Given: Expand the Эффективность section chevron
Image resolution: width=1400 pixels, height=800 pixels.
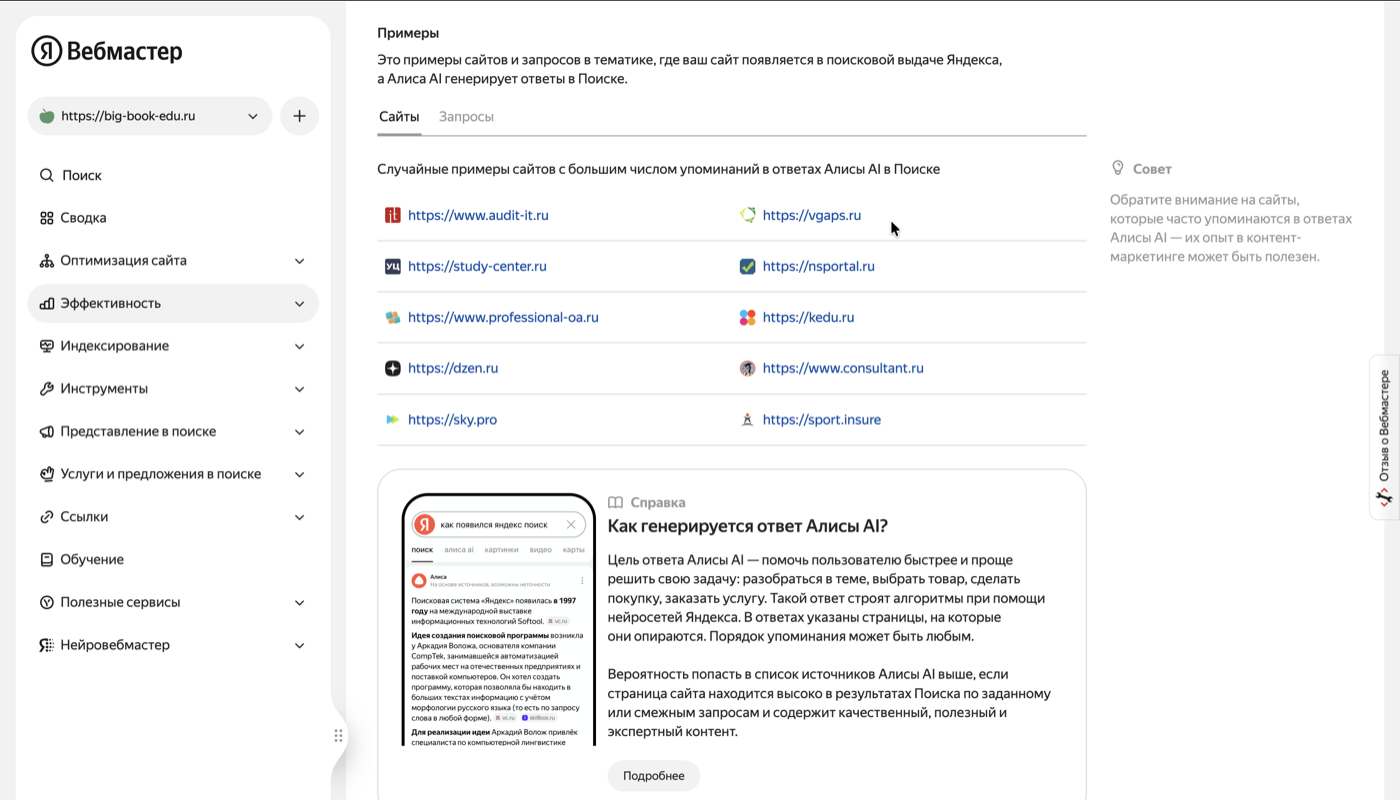Looking at the screenshot, I should click(x=299, y=304).
